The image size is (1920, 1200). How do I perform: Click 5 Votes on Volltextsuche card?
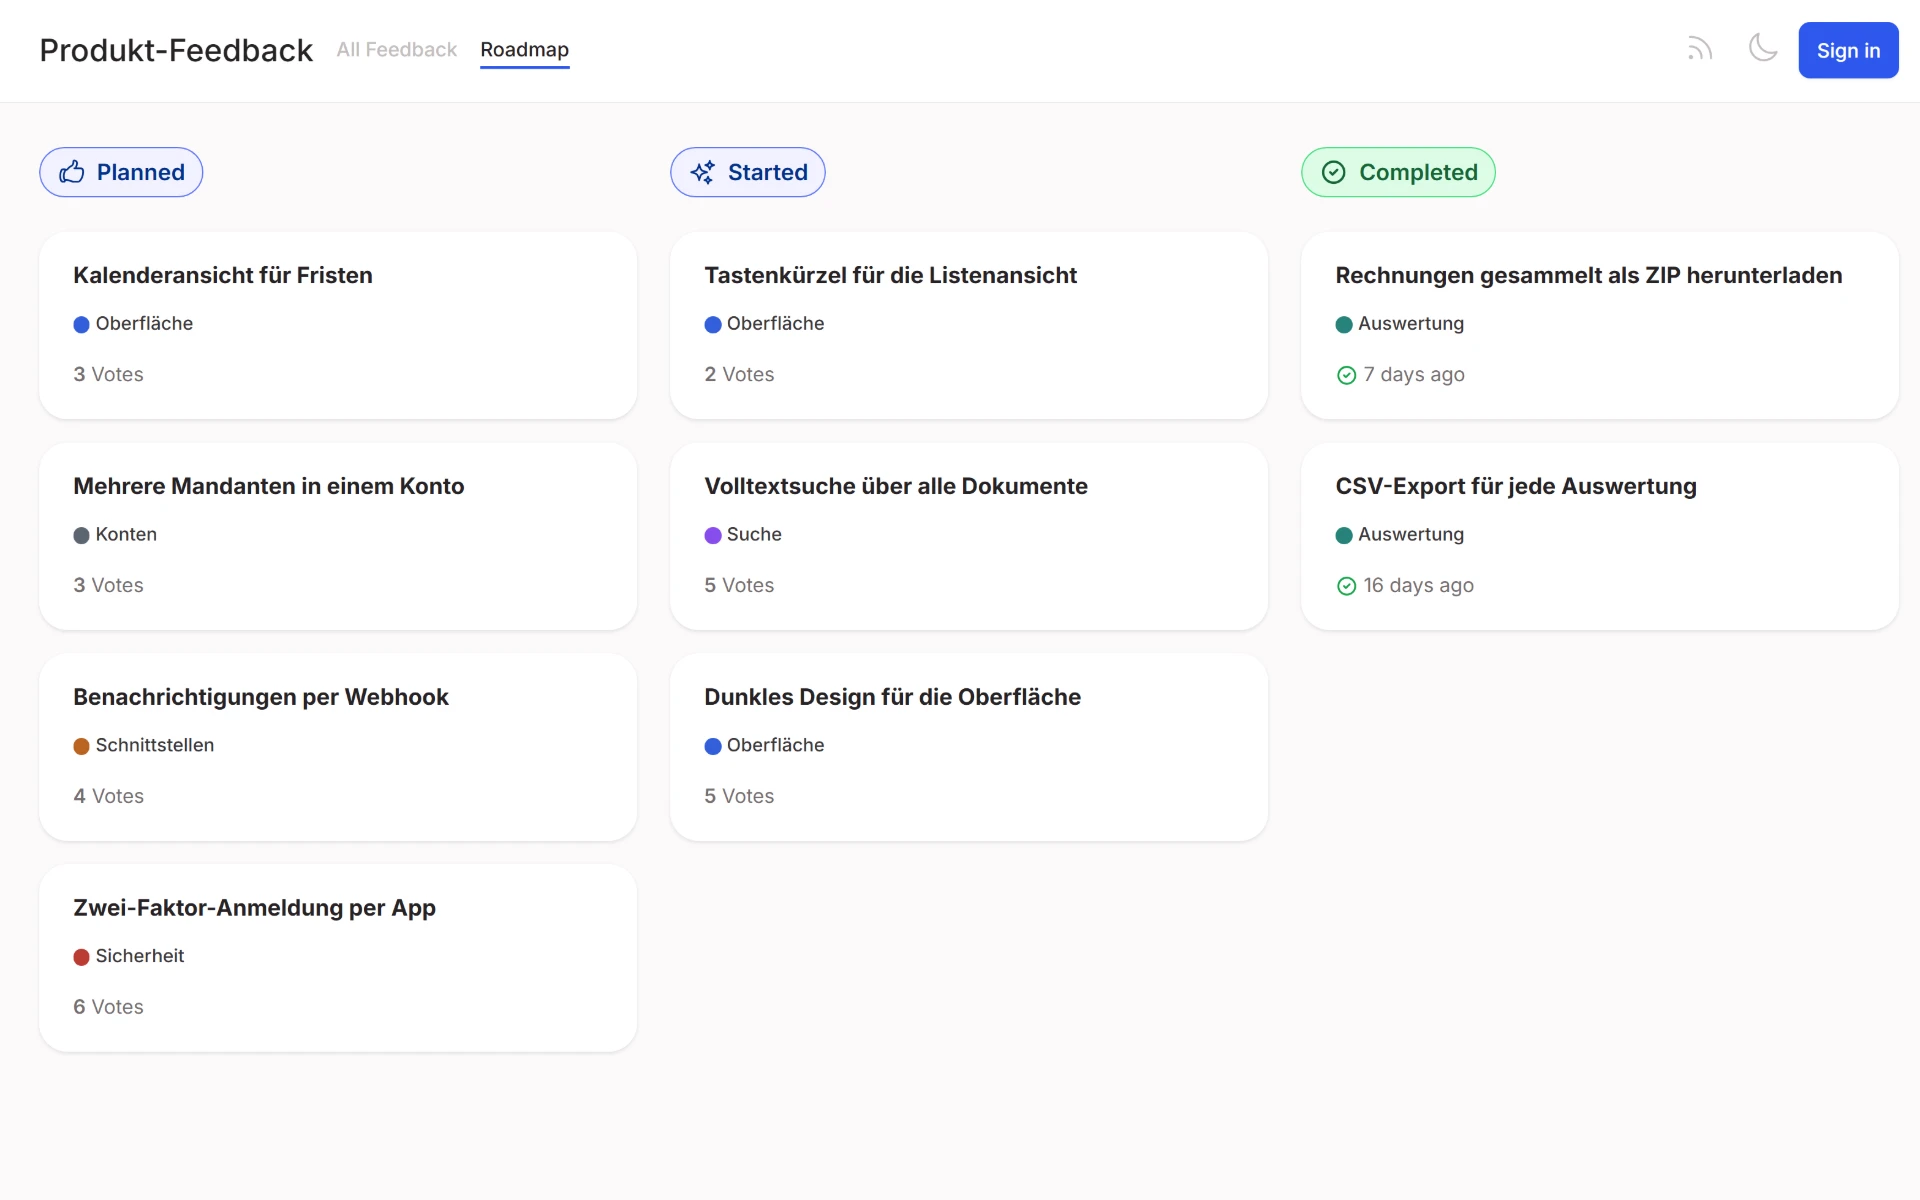pos(739,585)
